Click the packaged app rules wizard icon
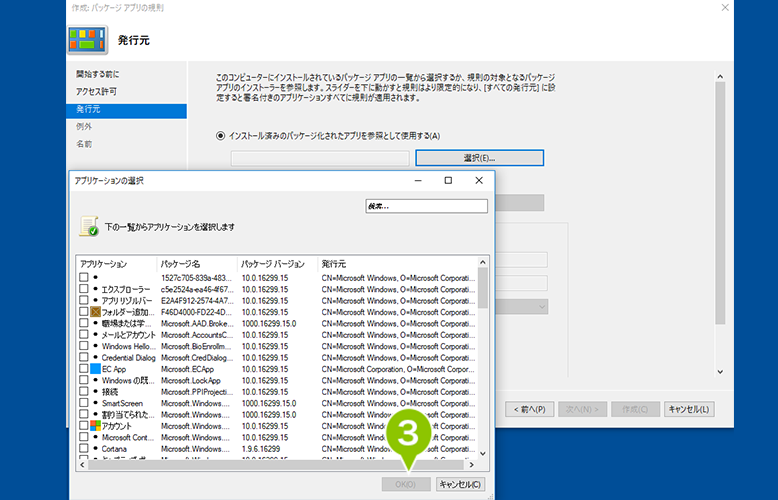 [88, 40]
